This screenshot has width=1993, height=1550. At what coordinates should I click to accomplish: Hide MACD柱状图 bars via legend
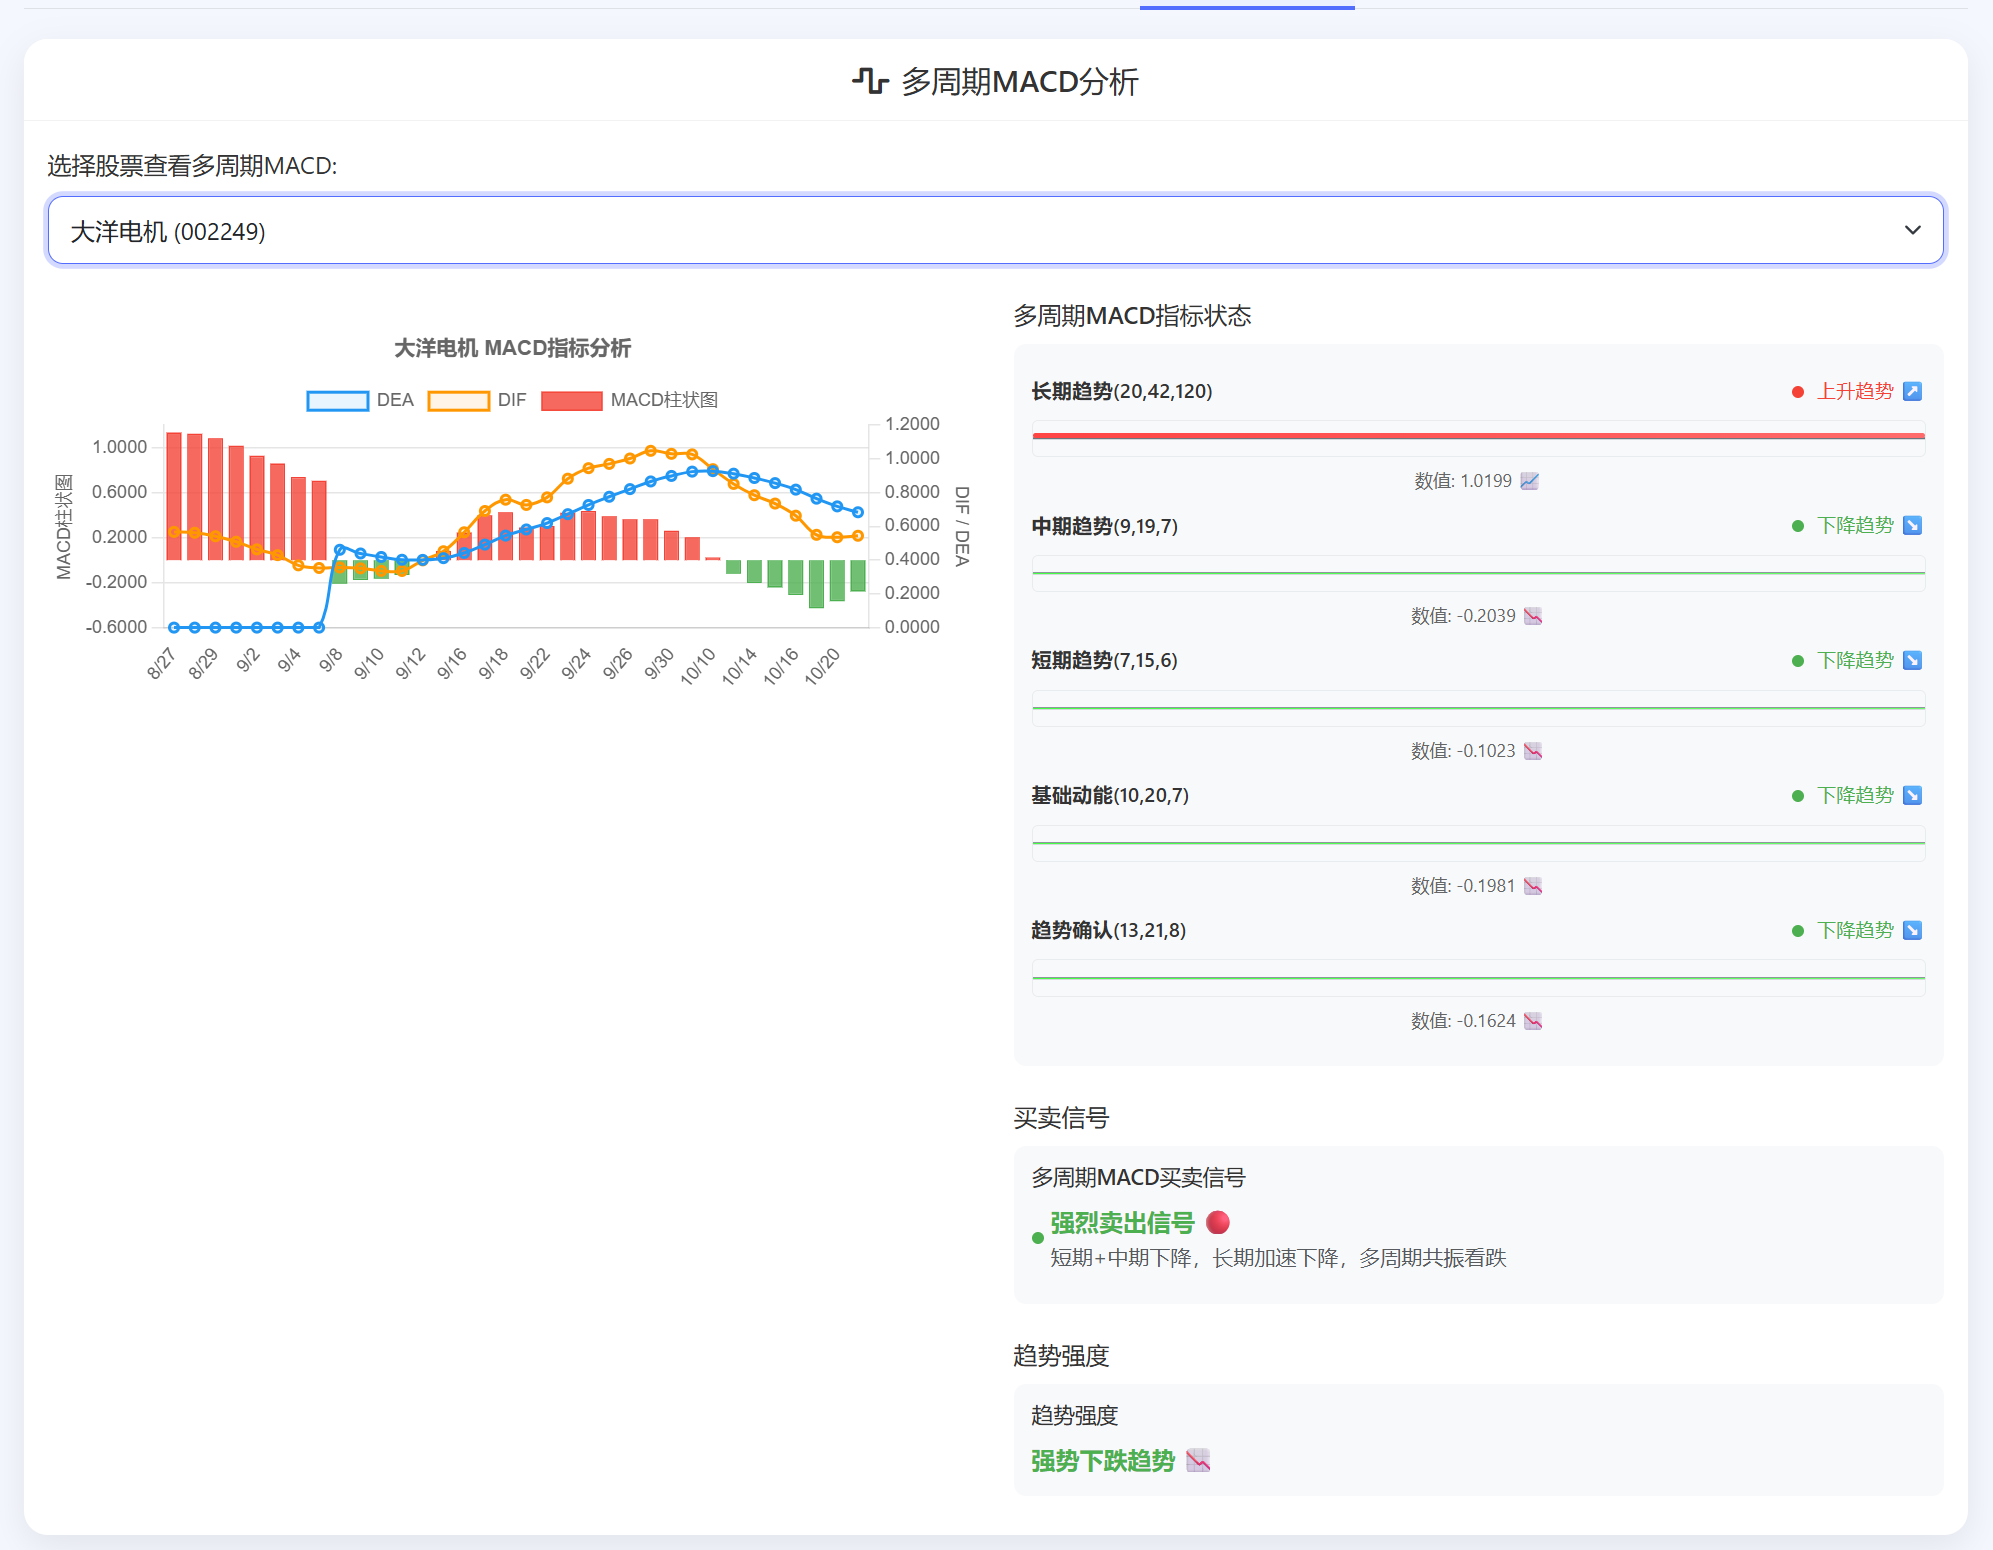[571, 400]
